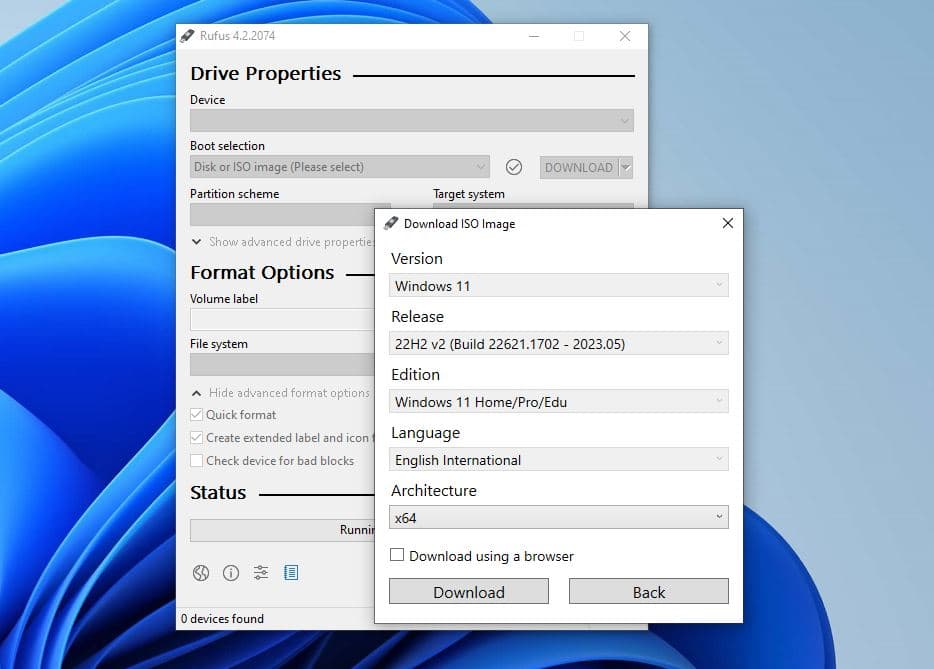
Task: Collapse Hide advanced format options
Action: click(197, 393)
